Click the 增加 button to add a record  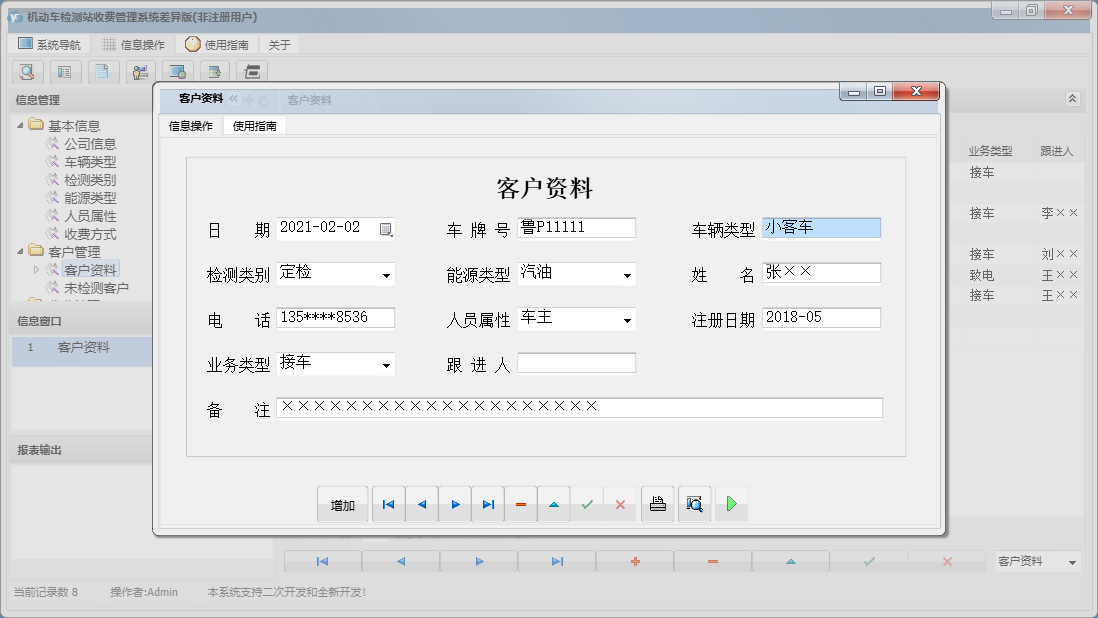pyautogui.click(x=343, y=504)
